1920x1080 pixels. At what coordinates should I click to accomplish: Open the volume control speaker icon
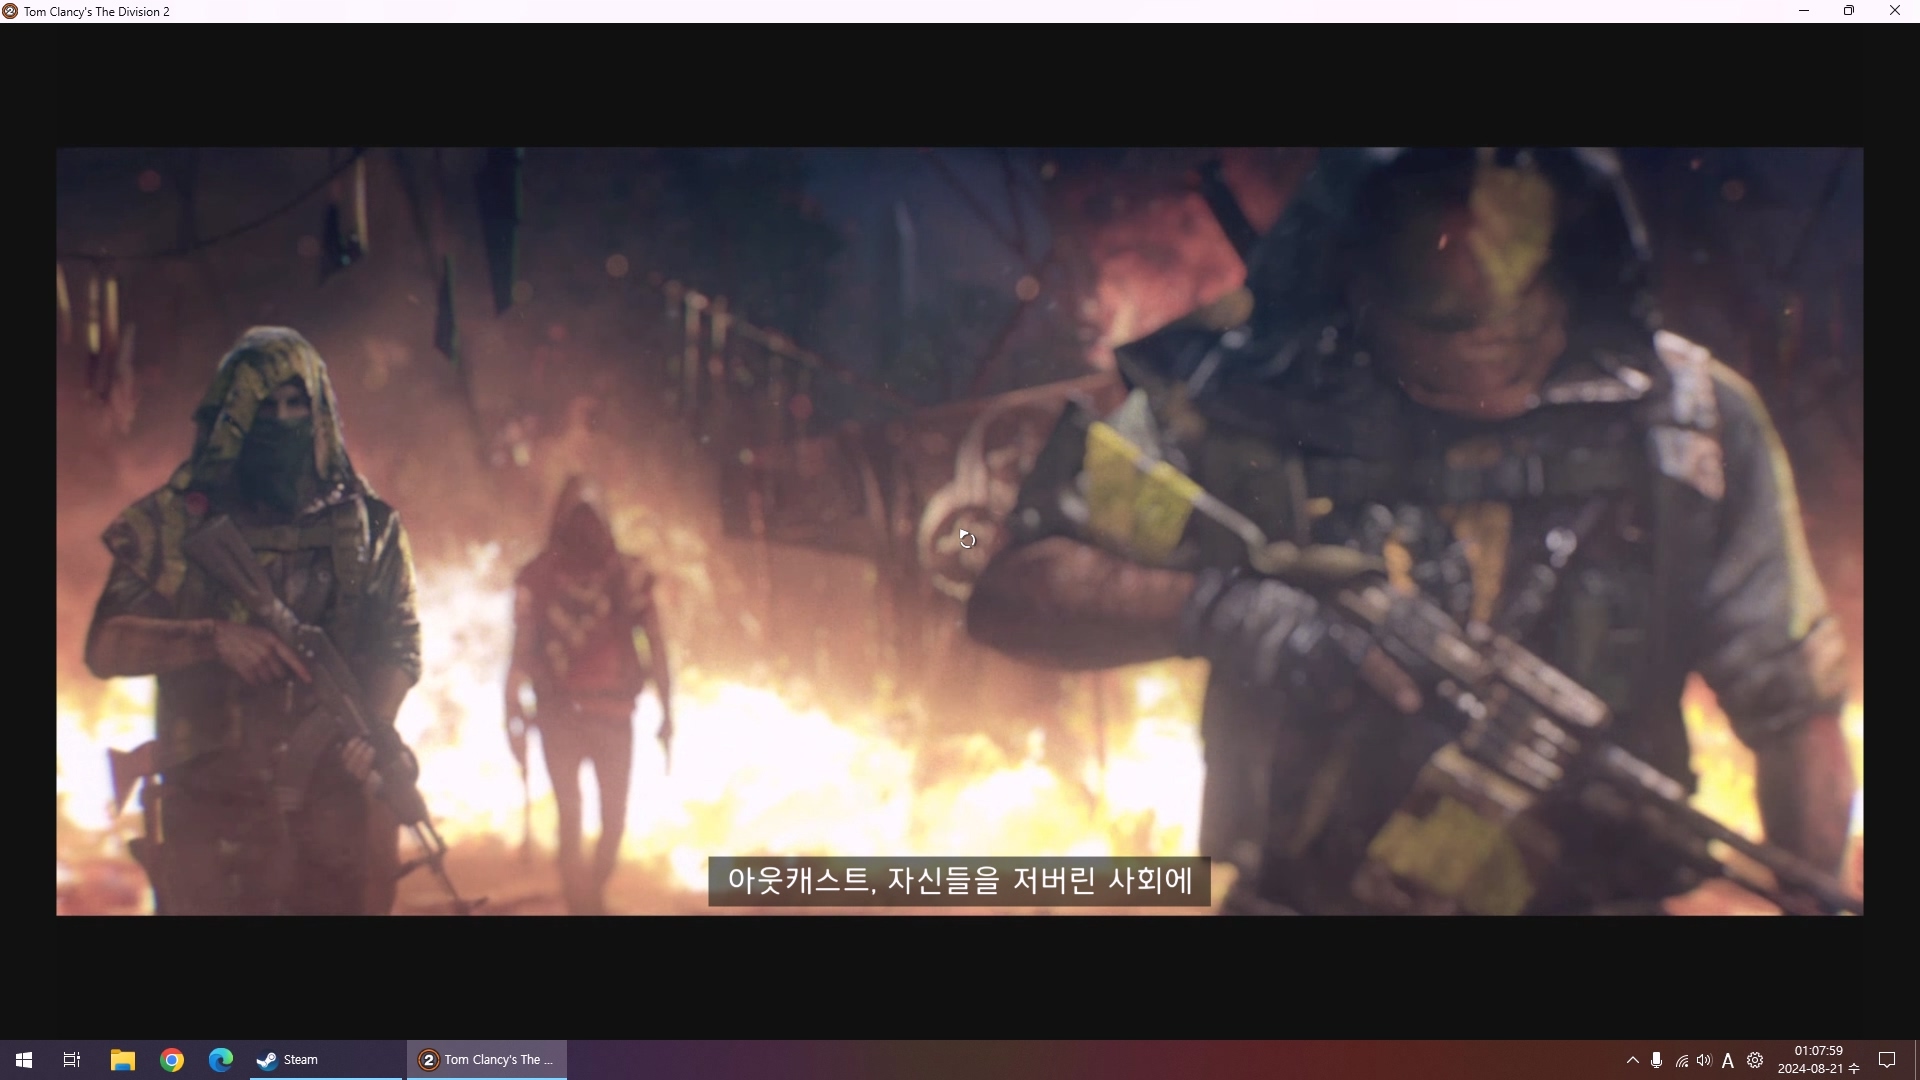coord(1704,1060)
